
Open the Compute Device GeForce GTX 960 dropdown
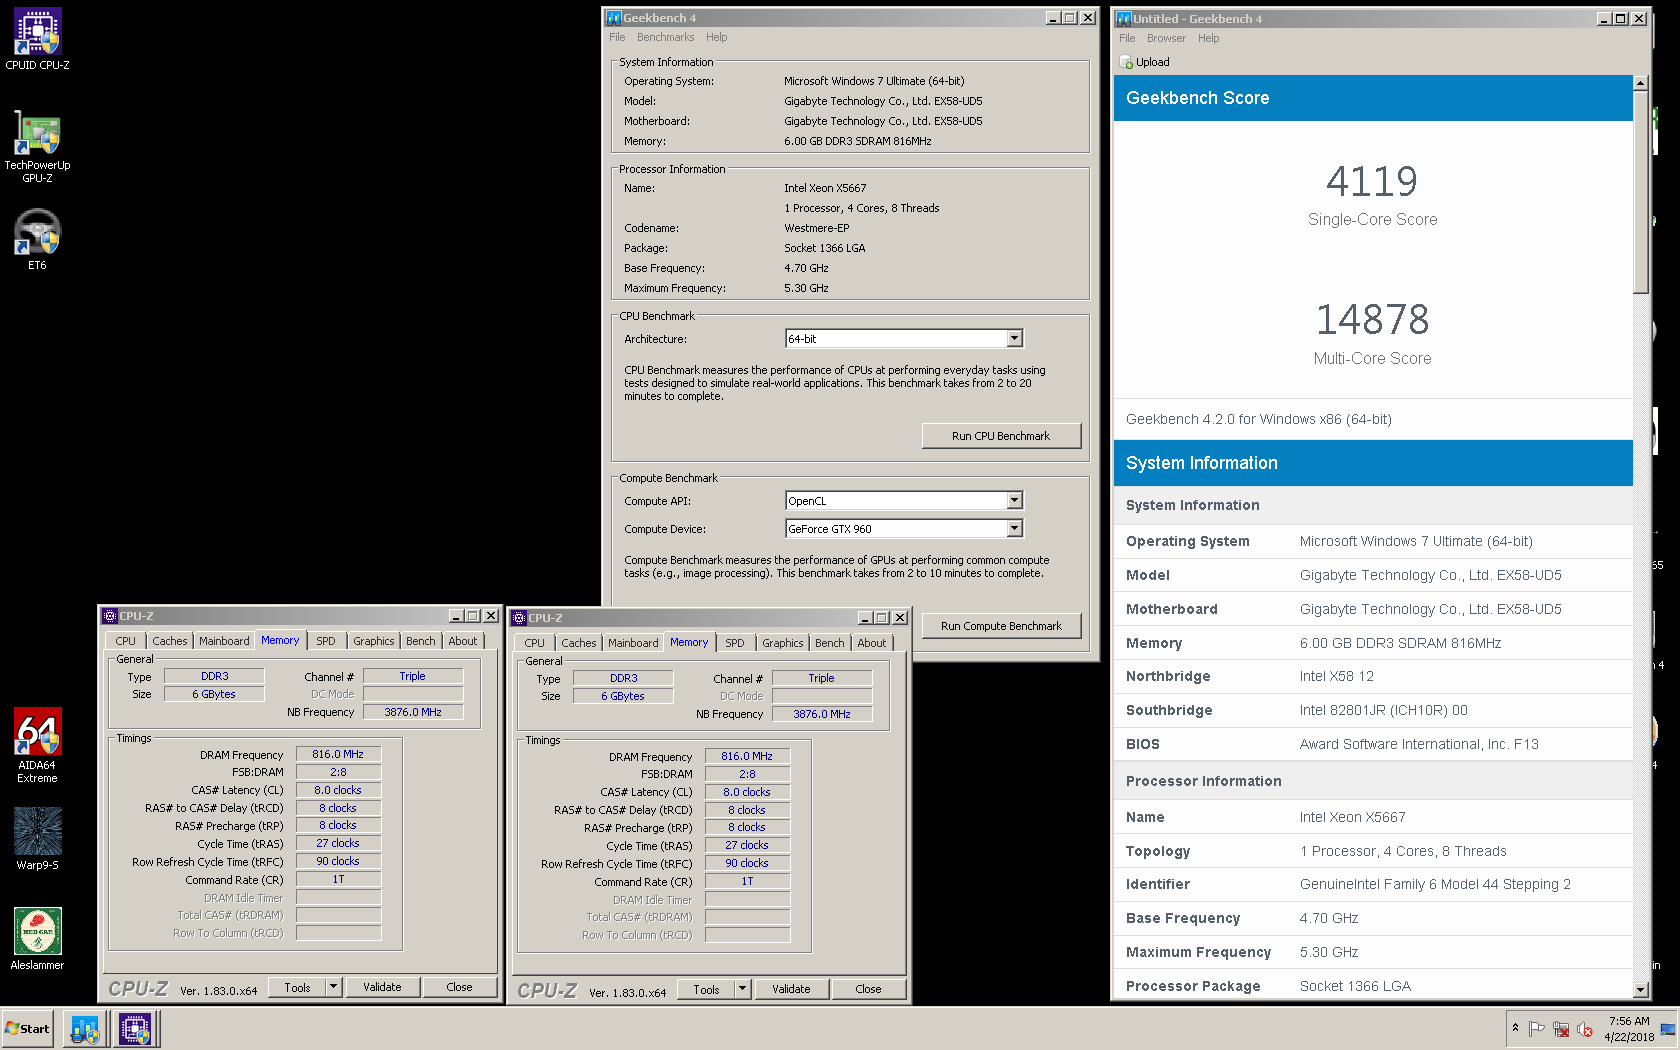point(1014,529)
